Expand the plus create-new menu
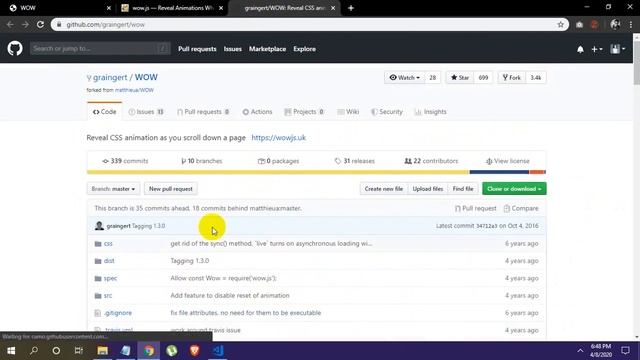 click(x=597, y=49)
